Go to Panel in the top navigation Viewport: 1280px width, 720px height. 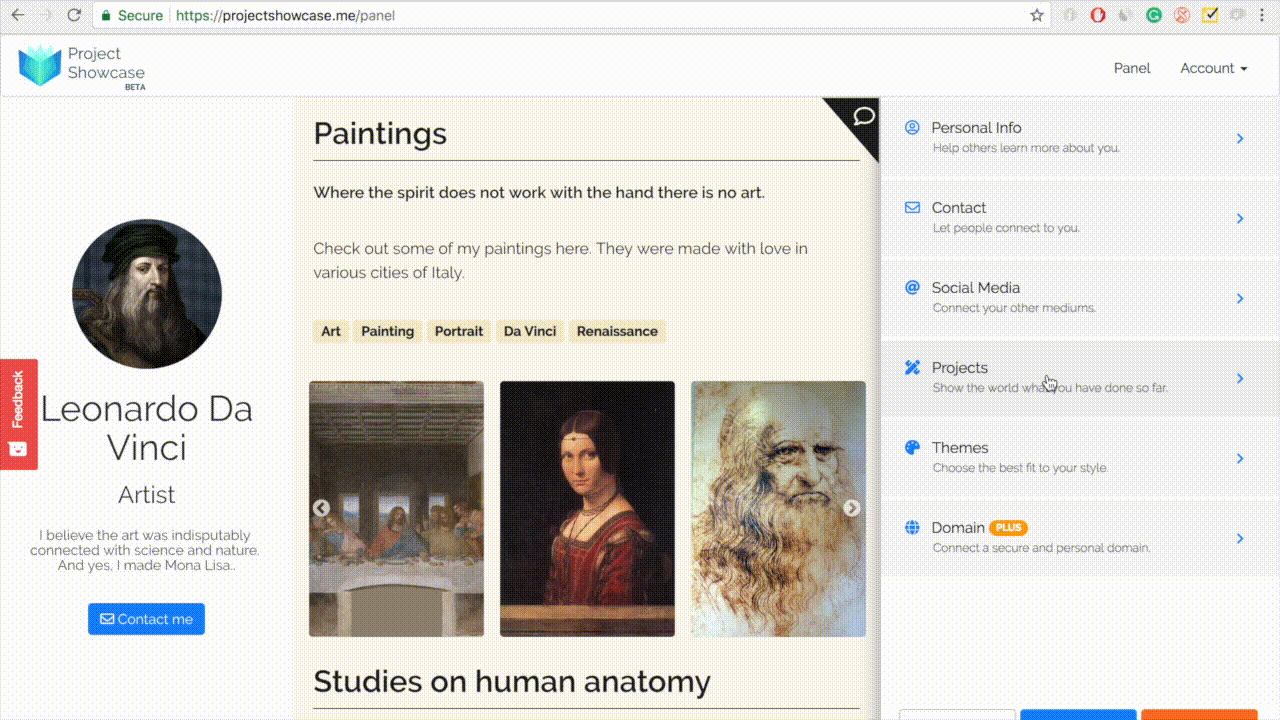point(1132,68)
